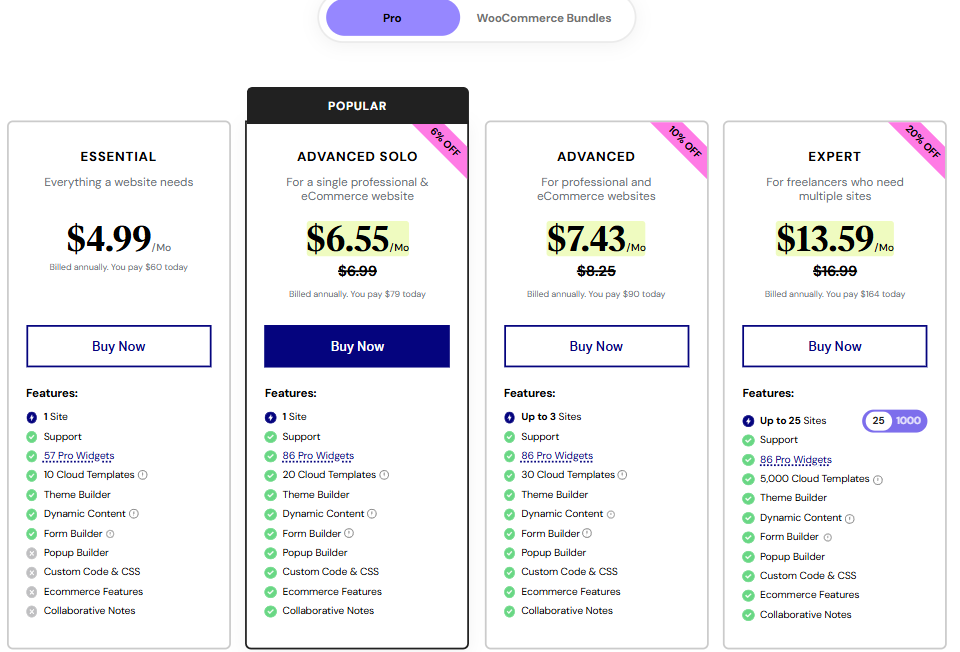960x652 pixels.
Task: Open info tooltip beside 20 Cloud Templates
Action: tap(386, 475)
